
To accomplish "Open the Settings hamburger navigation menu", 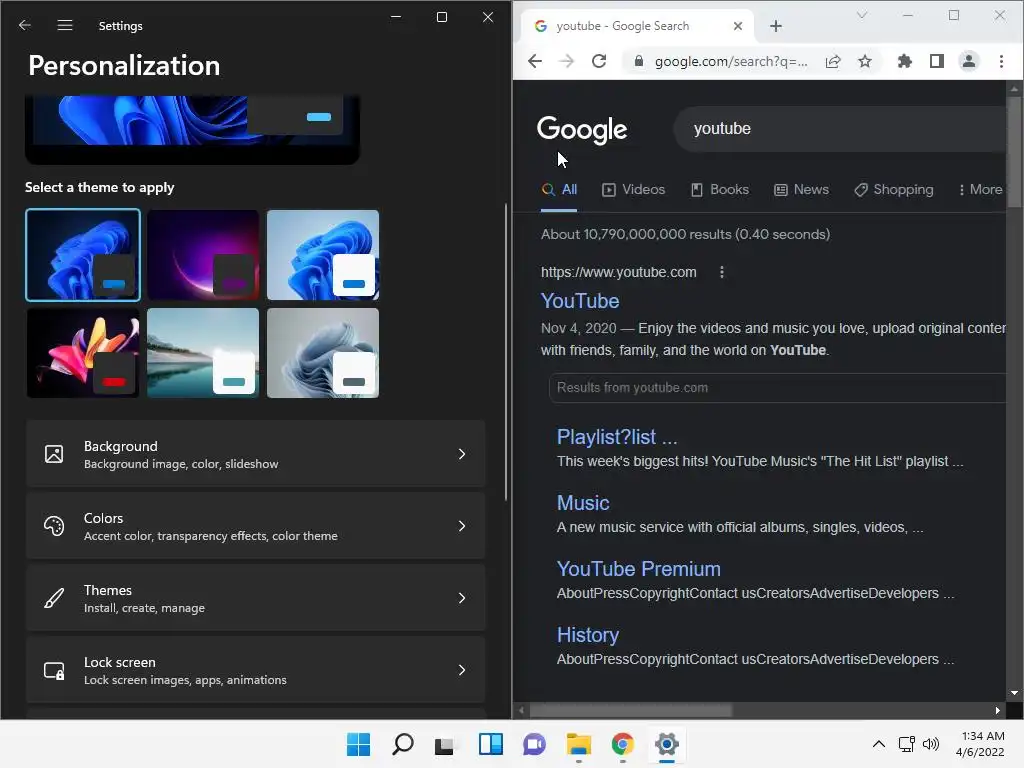I will [x=65, y=25].
